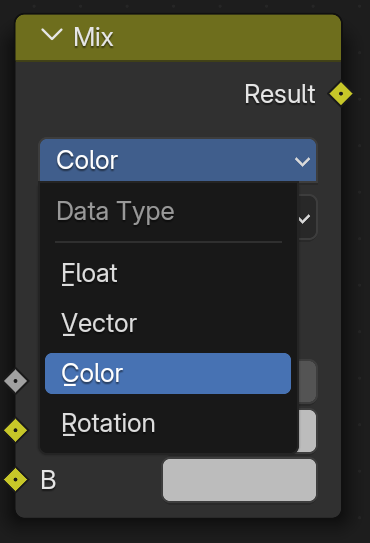This screenshot has width=370, height=543.
Task: Click the yellow B input socket
Action: [16, 480]
